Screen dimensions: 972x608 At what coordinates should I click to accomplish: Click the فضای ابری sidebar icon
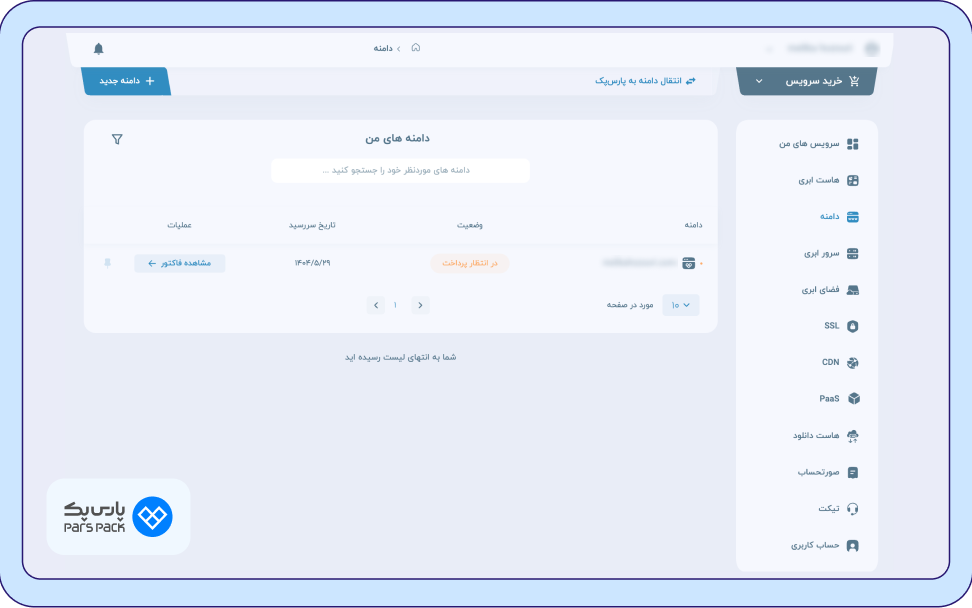[853, 290]
